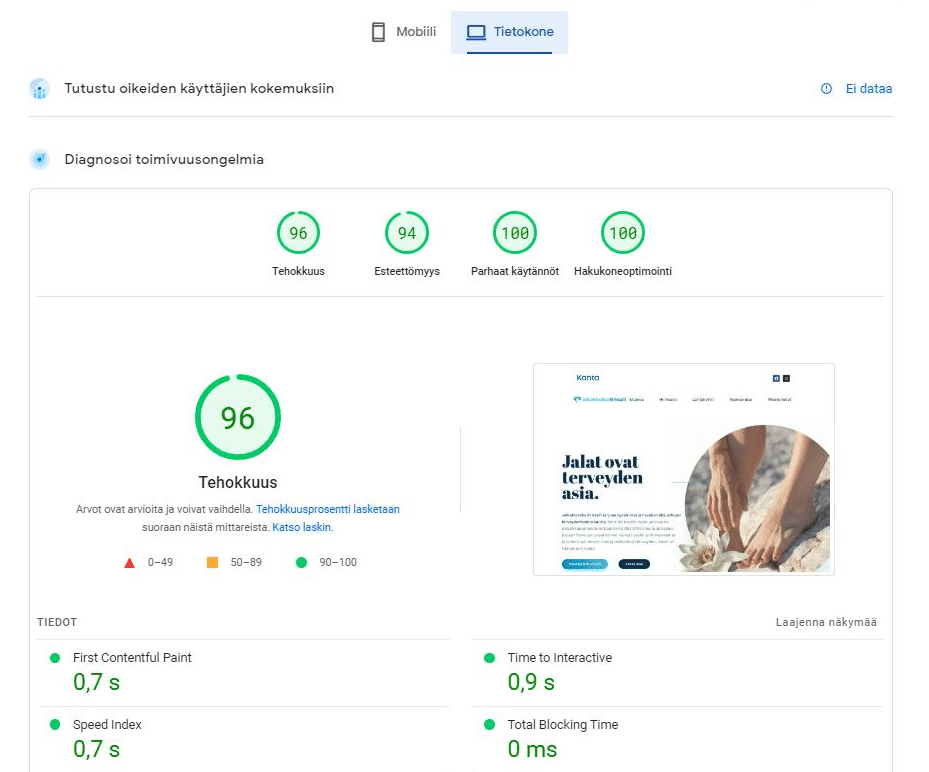Jump to Hakukoneoptimointi 100 score gauge
This screenshot has height=772, width=929.
[623, 244]
